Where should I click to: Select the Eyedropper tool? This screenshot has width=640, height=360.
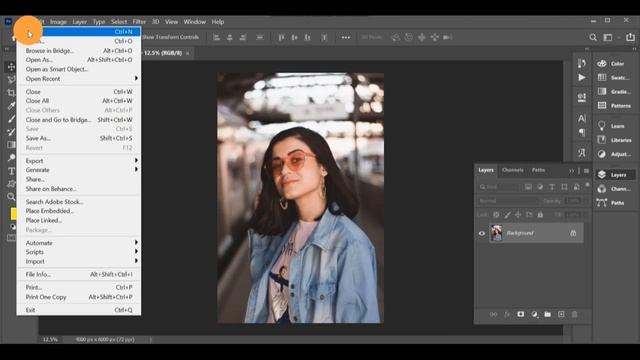[11, 106]
